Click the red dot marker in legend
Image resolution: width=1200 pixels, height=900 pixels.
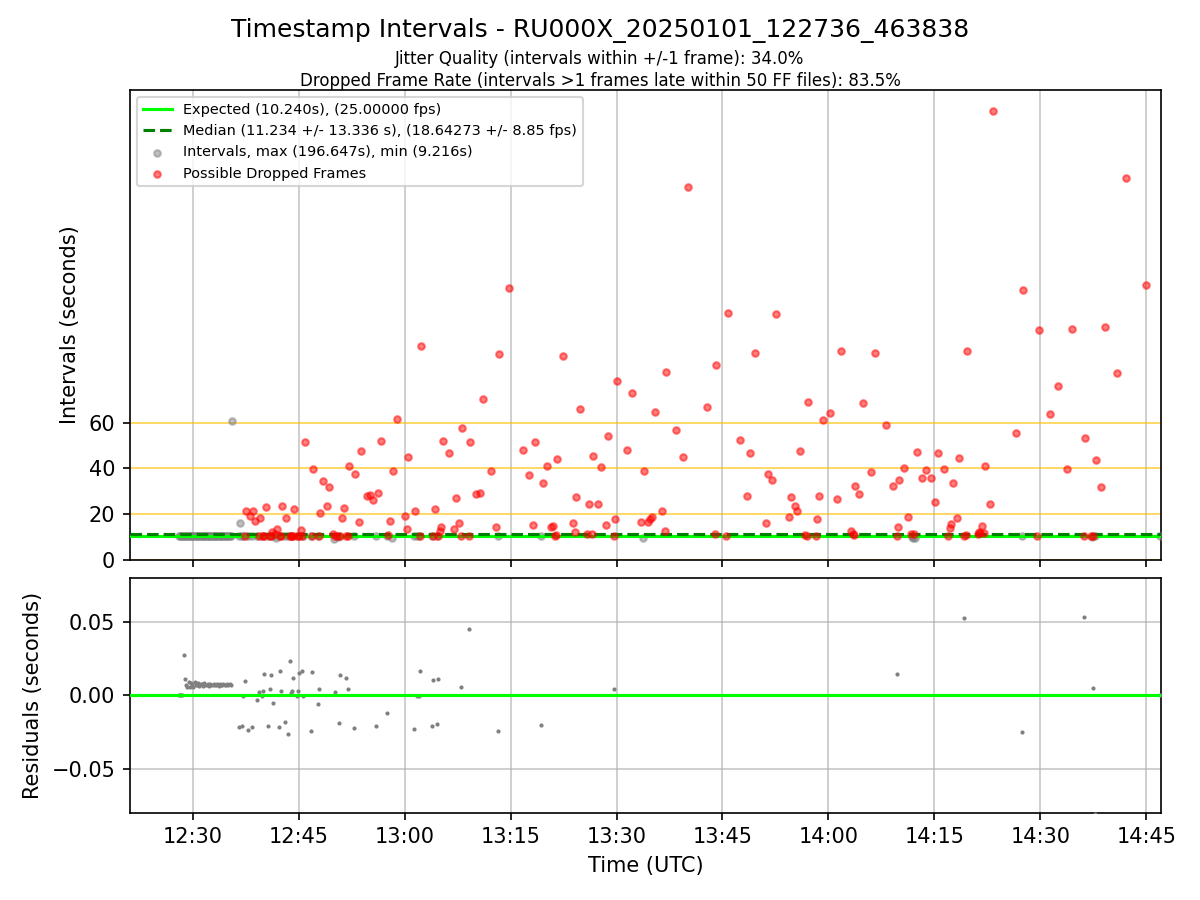(158, 173)
